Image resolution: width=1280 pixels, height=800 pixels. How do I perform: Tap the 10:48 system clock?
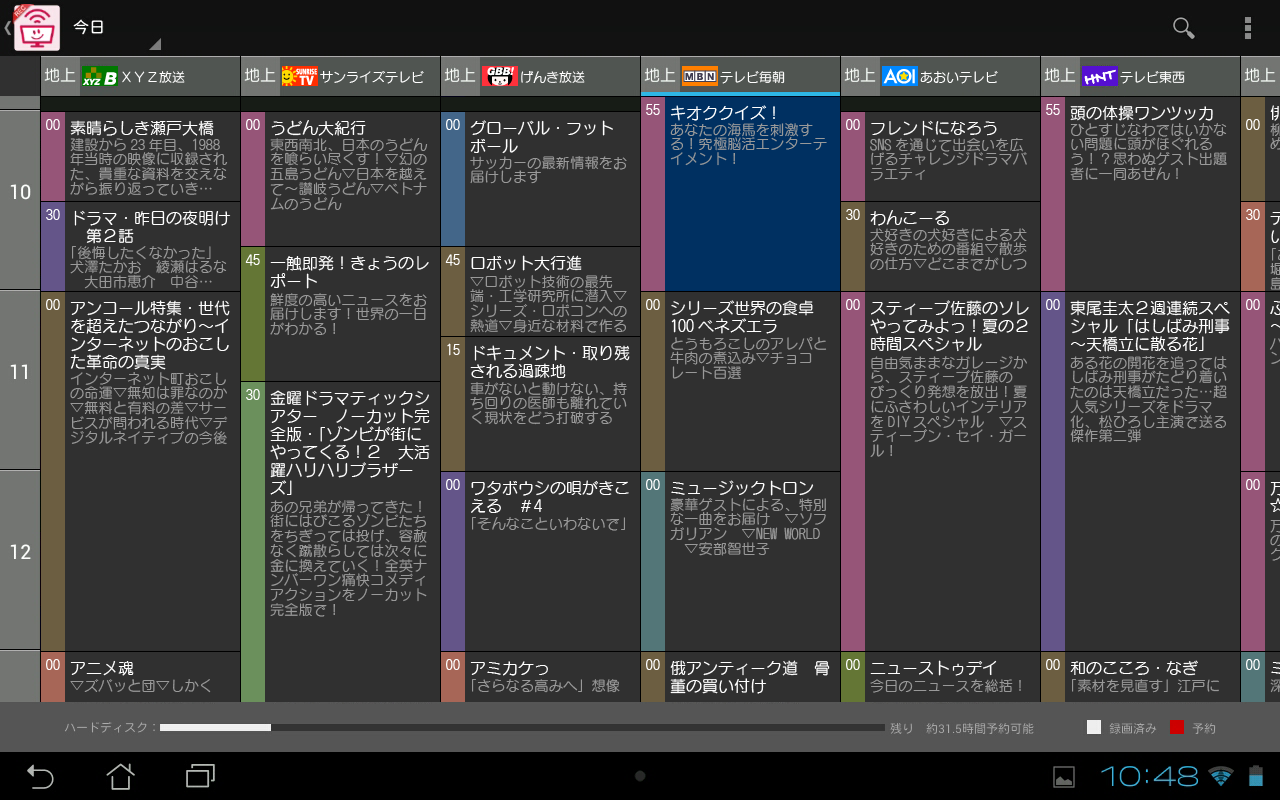click(1149, 776)
